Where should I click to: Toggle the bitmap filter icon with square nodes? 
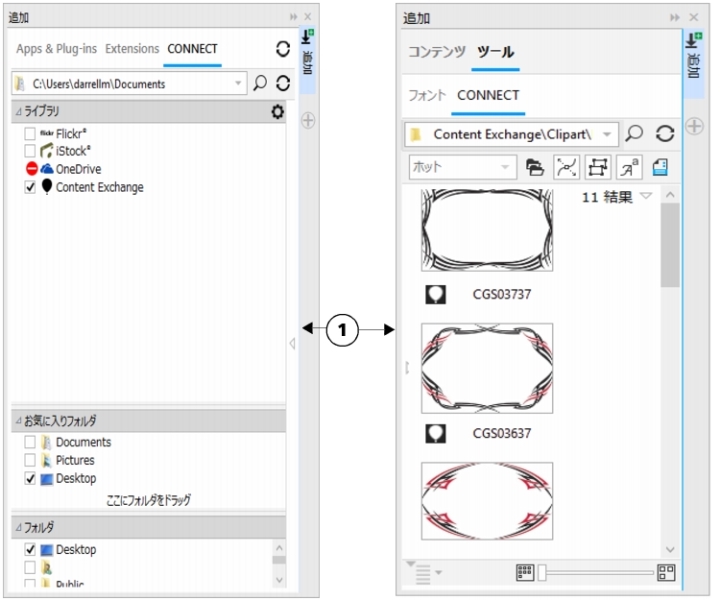pyautogui.click(x=598, y=167)
